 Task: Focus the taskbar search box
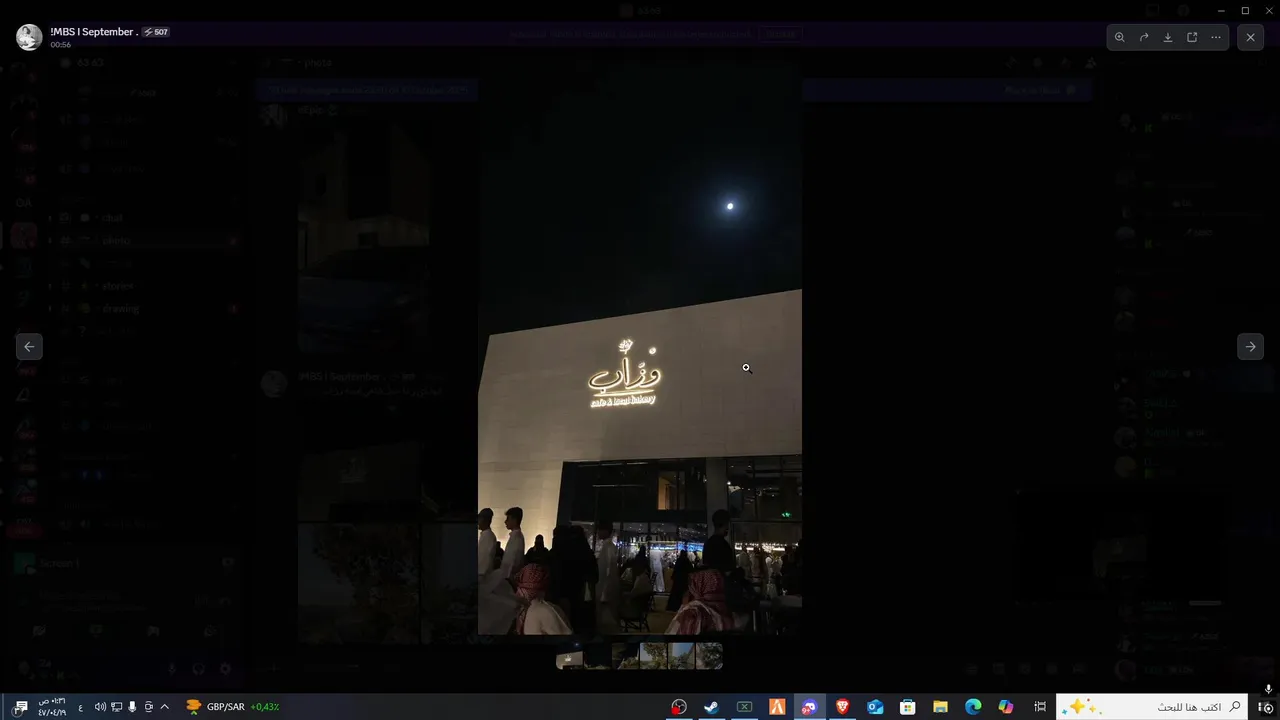coord(1152,707)
